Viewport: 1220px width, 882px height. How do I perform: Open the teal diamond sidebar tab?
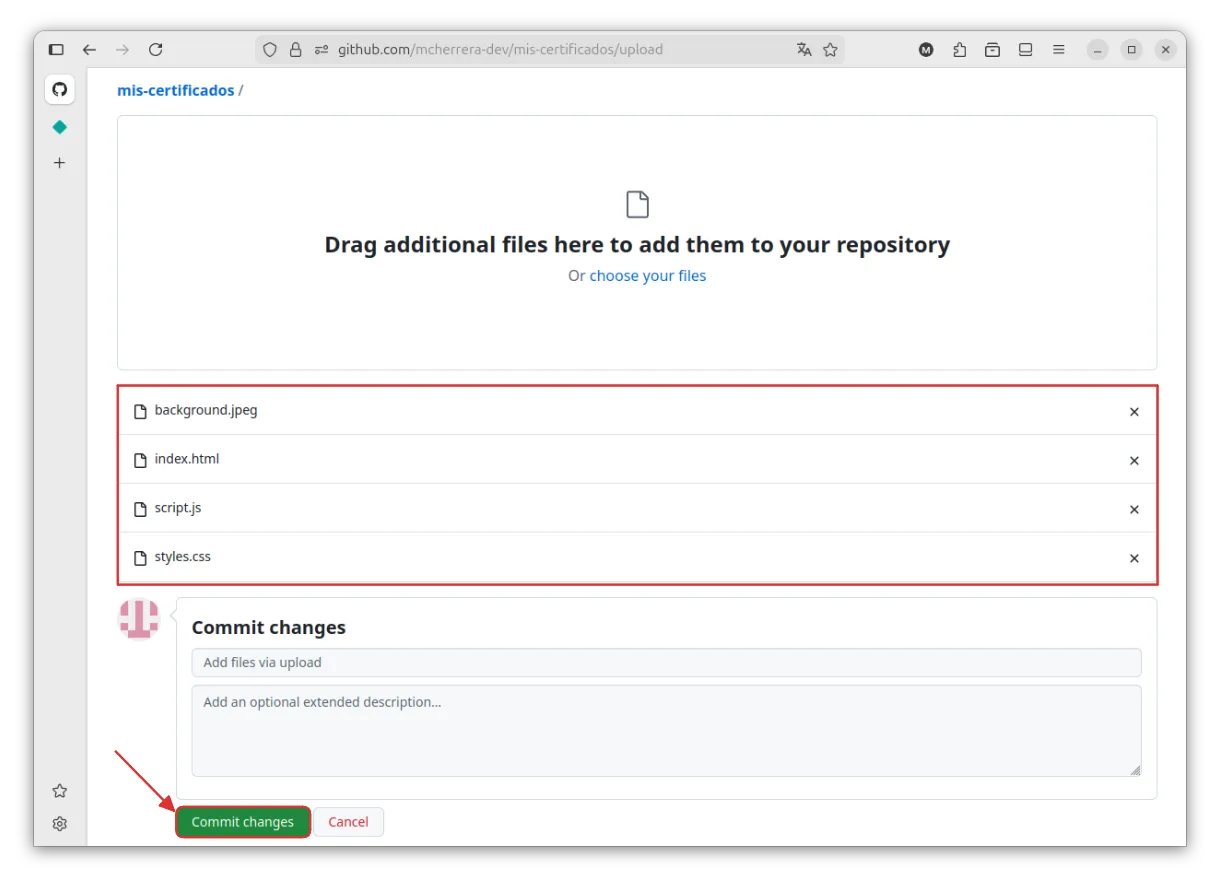pos(60,127)
